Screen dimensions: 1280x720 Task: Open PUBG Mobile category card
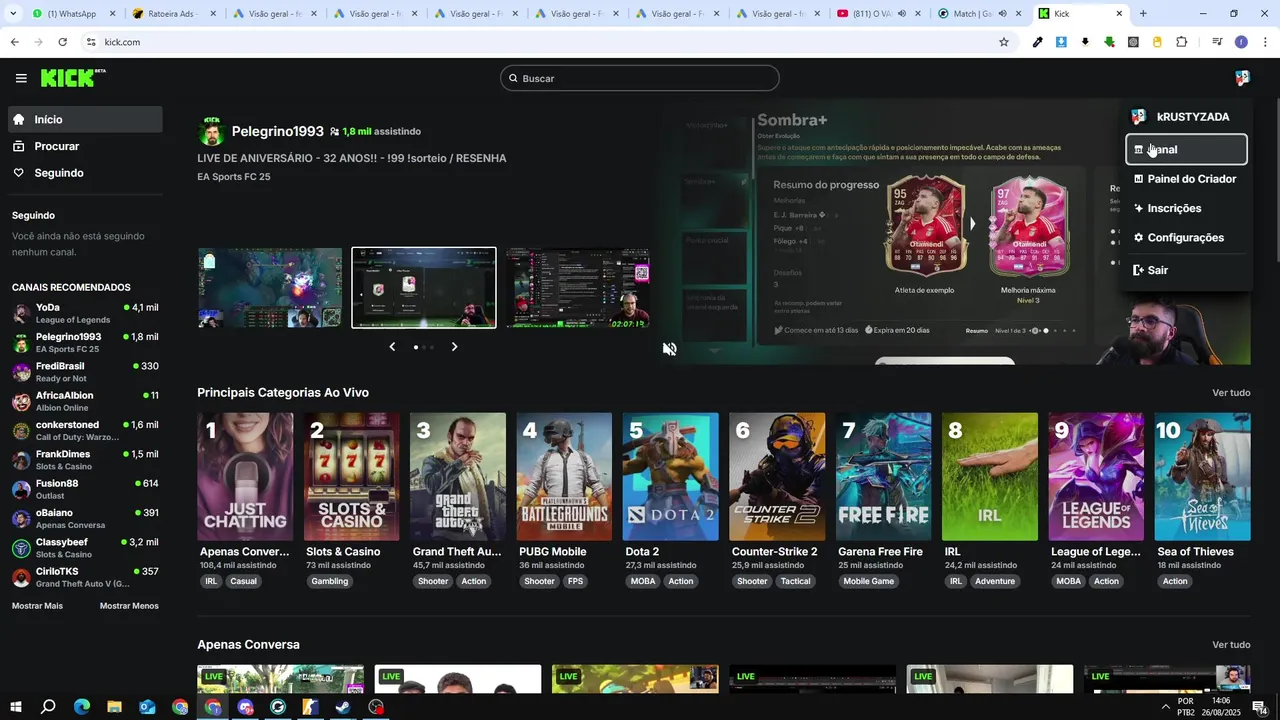point(564,477)
